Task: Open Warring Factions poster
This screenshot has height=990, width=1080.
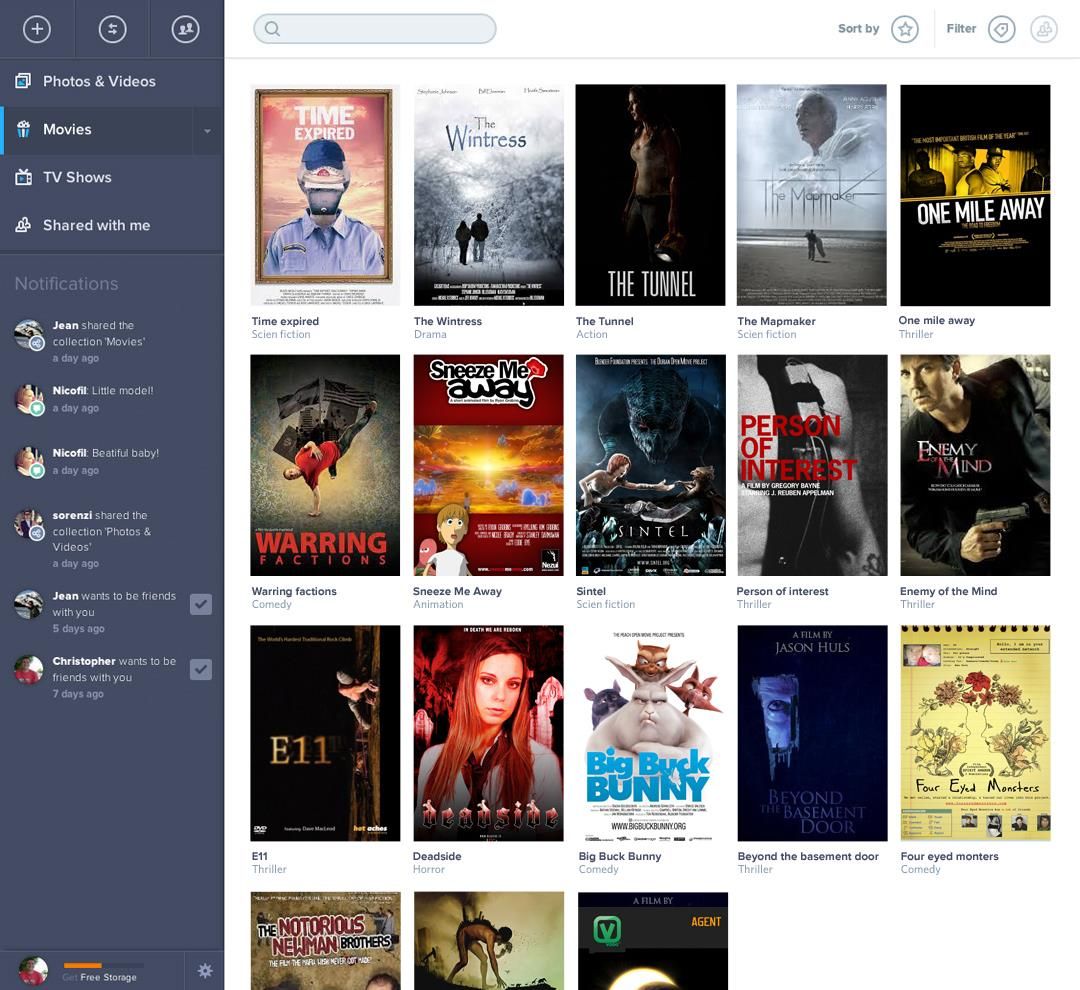Action: pyautogui.click(x=325, y=465)
